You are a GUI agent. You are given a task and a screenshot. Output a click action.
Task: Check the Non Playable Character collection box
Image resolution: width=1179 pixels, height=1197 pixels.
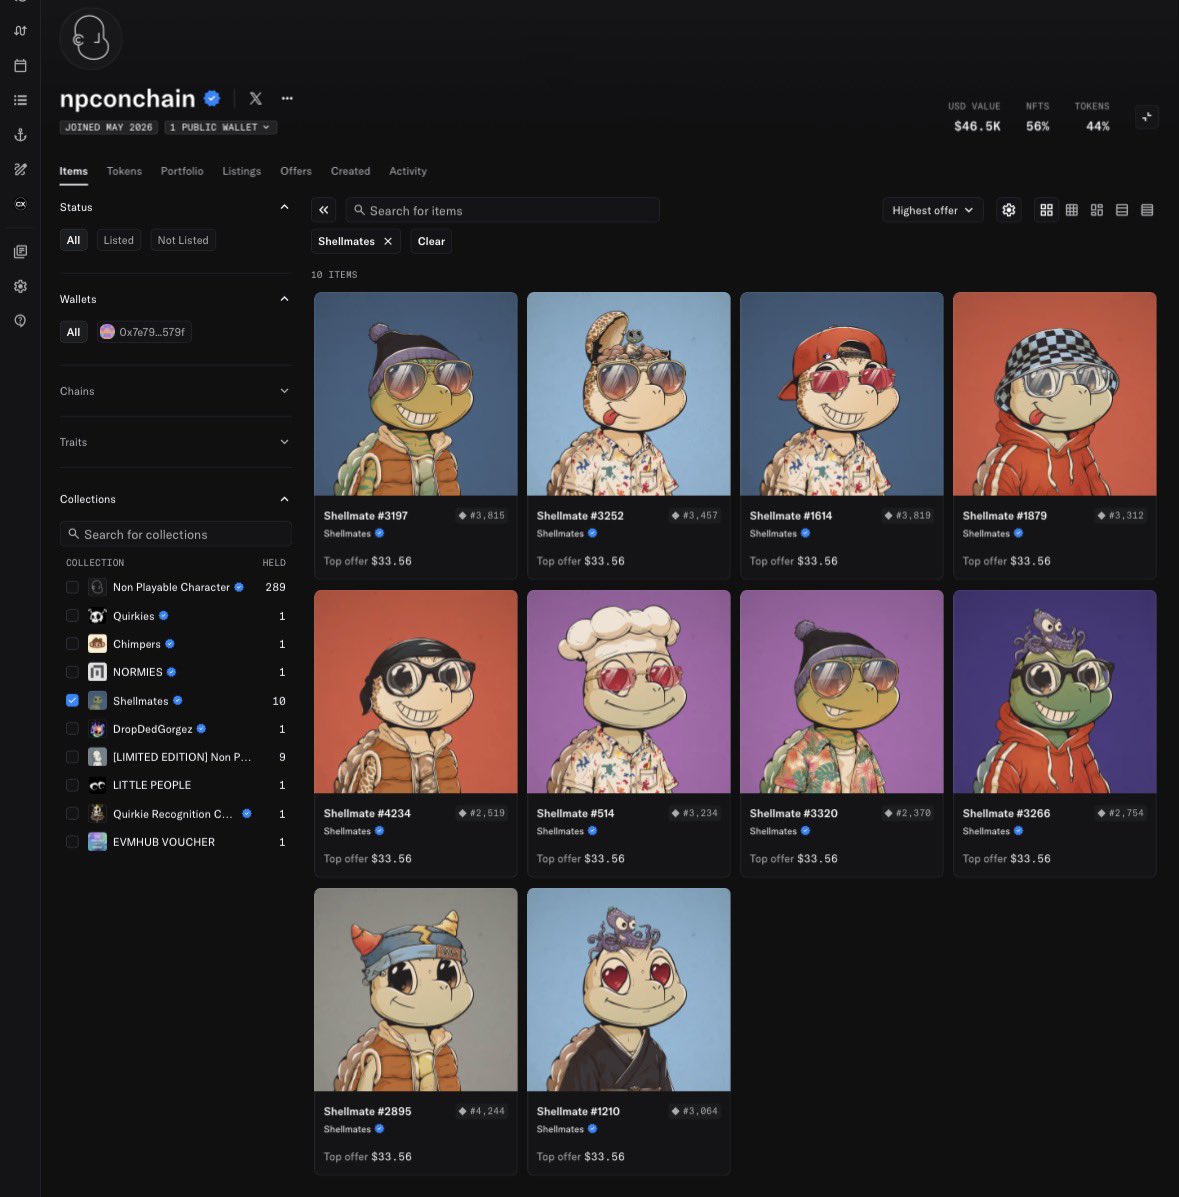point(73,587)
